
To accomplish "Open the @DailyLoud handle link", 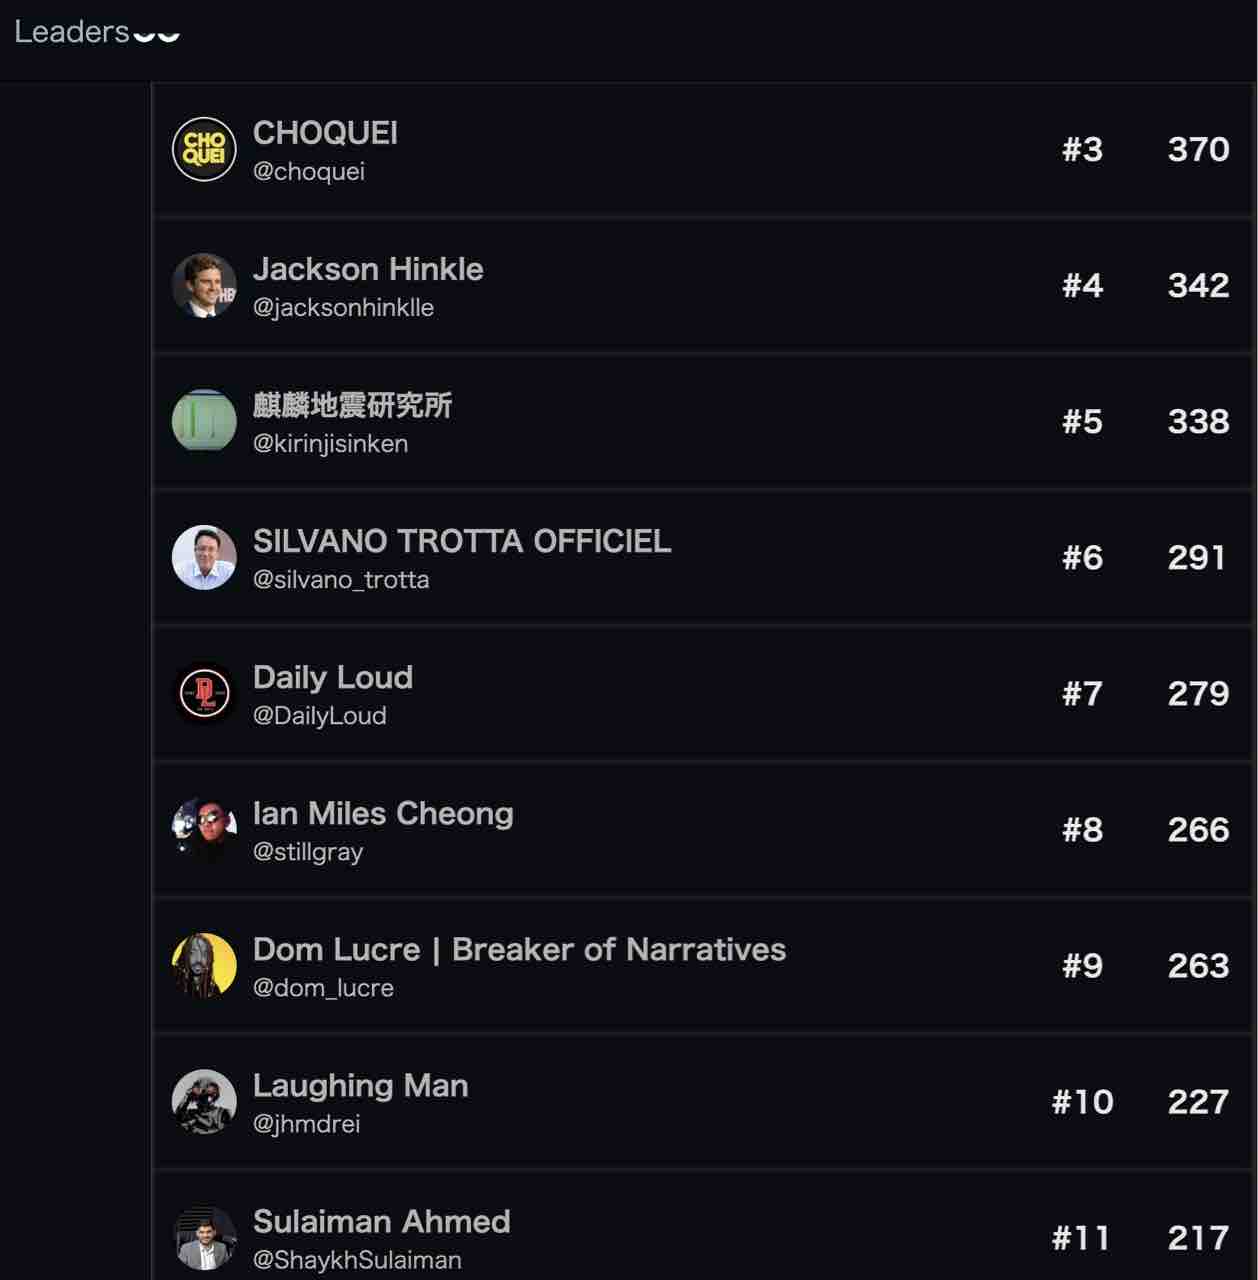I will click(319, 716).
